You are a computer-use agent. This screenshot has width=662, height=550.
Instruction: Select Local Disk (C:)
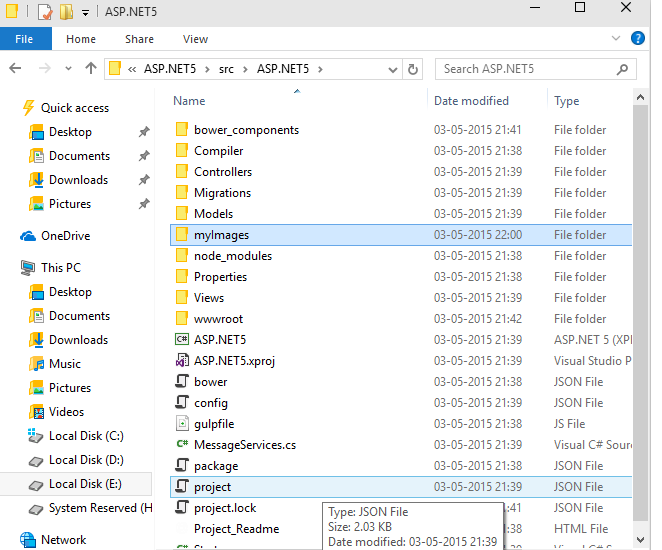coord(86,436)
